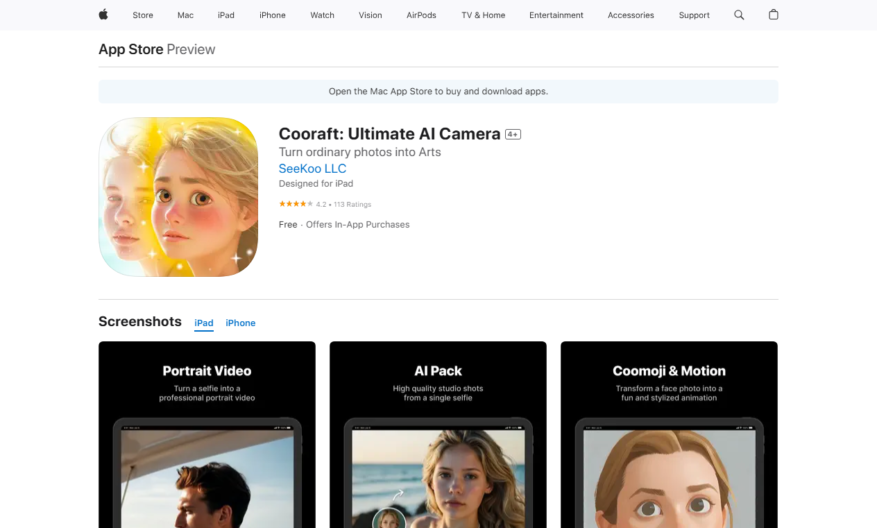877x528 pixels.
Task: Click the Coomoji & Motion screenshot
Action: [x=669, y=435]
